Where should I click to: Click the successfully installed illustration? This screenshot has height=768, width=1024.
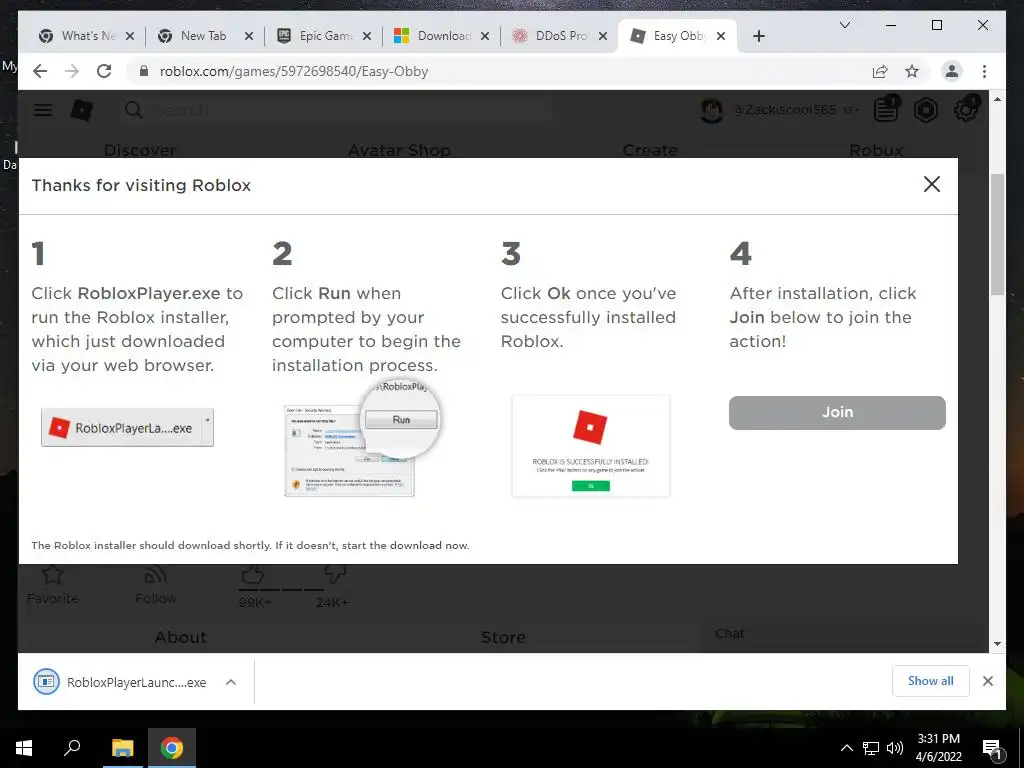(x=590, y=445)
